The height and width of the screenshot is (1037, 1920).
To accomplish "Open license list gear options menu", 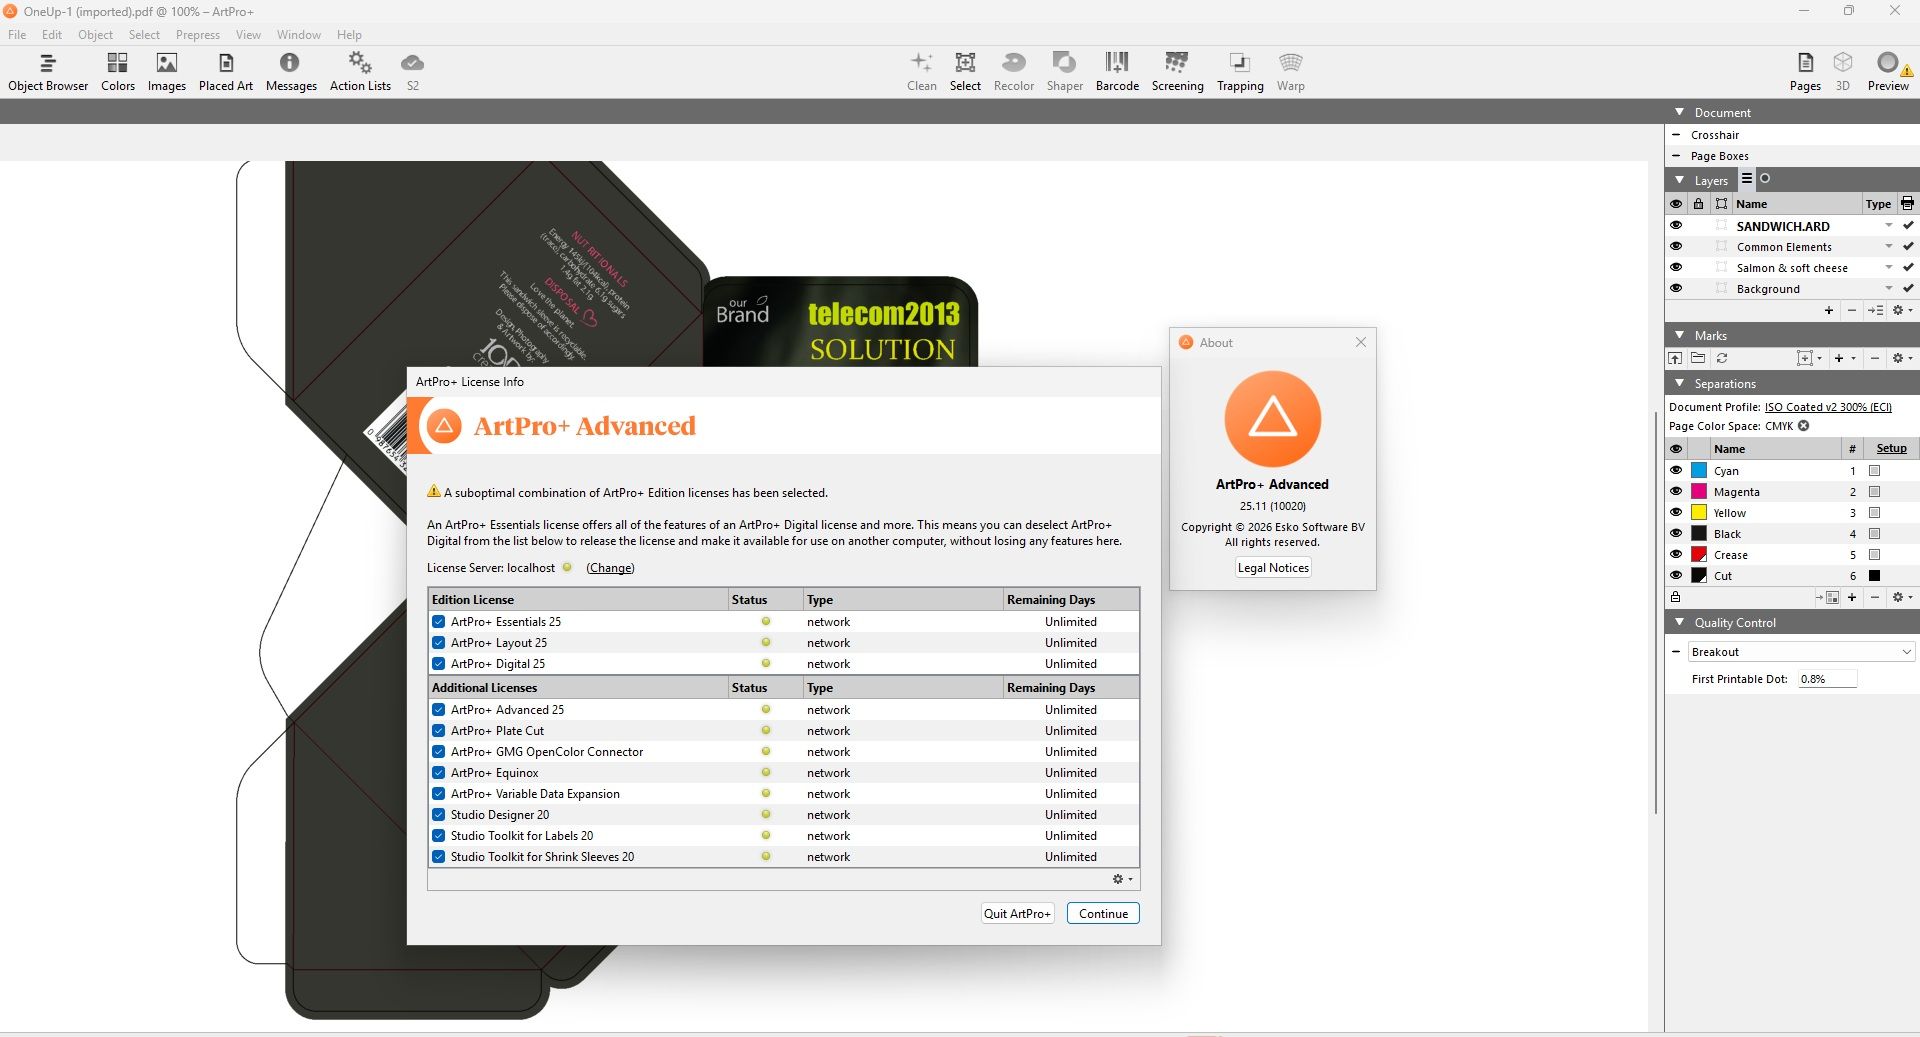I will (x=1123, y=880).
